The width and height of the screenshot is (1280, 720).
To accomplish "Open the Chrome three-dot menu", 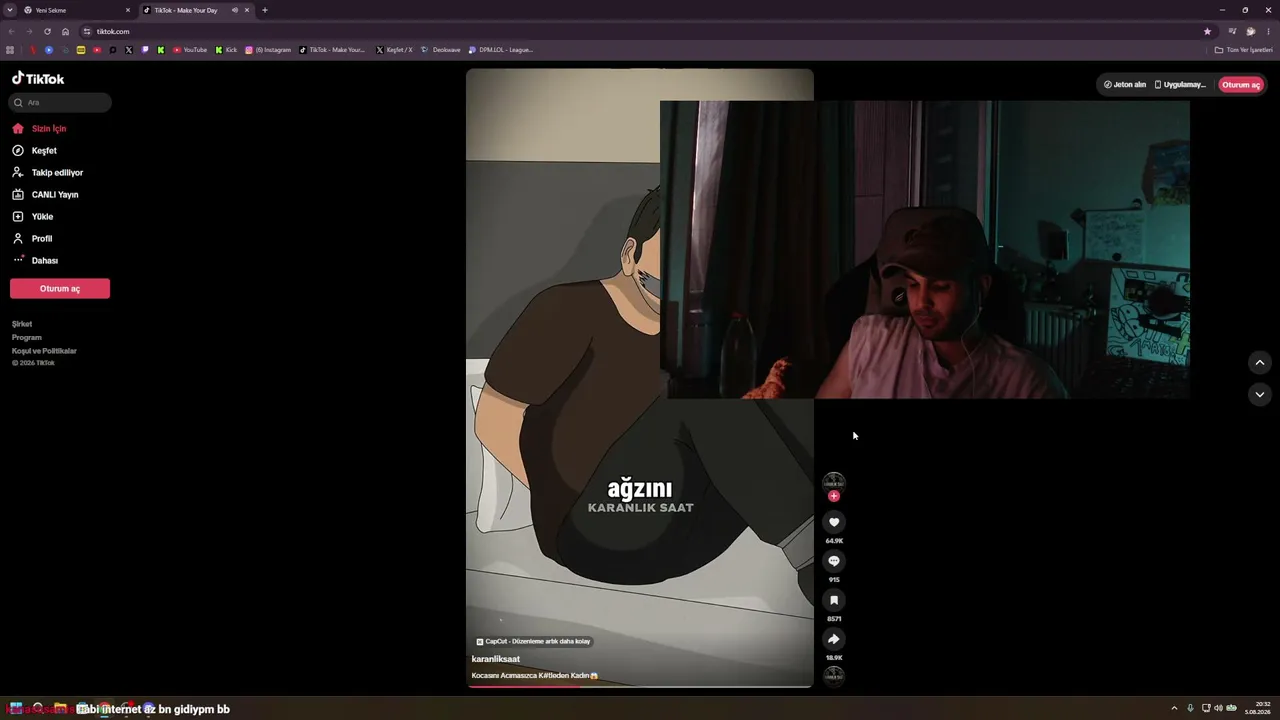I will point(1268,32).
